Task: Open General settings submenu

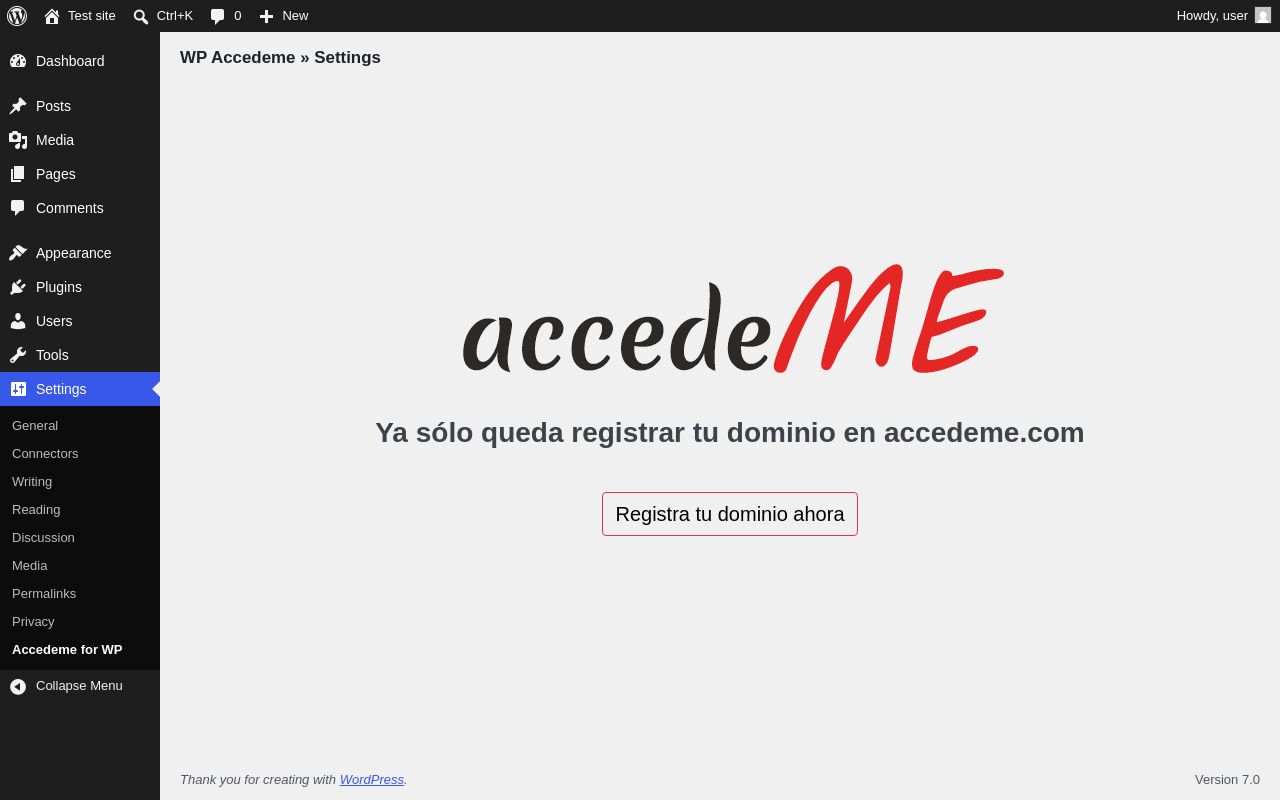Action: pos(80,425)
